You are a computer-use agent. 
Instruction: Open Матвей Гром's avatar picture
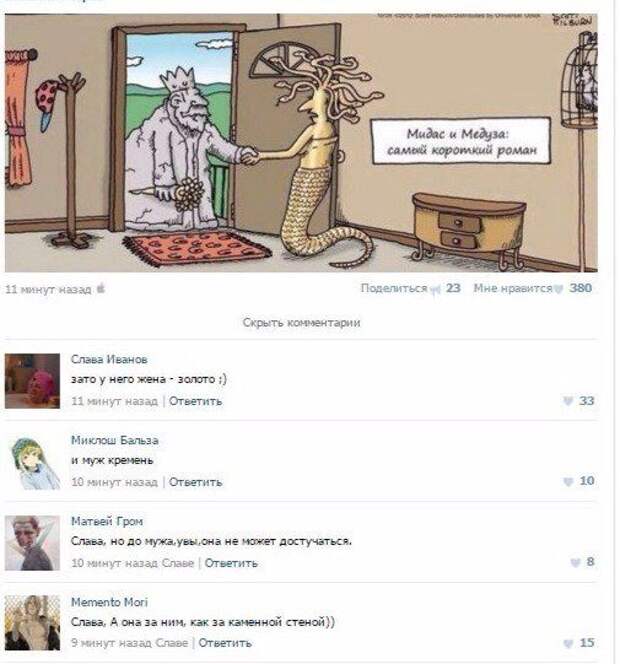pos(32,543)
